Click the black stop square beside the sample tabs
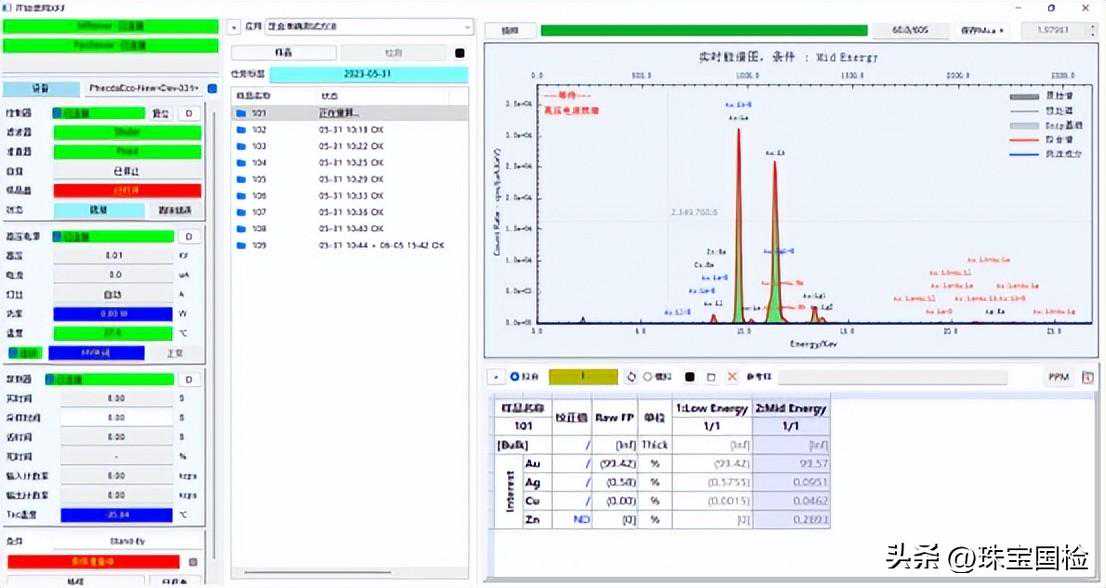Image resolution: width=1106 pixels, height=588 pixels. click(x=460, y=53)
